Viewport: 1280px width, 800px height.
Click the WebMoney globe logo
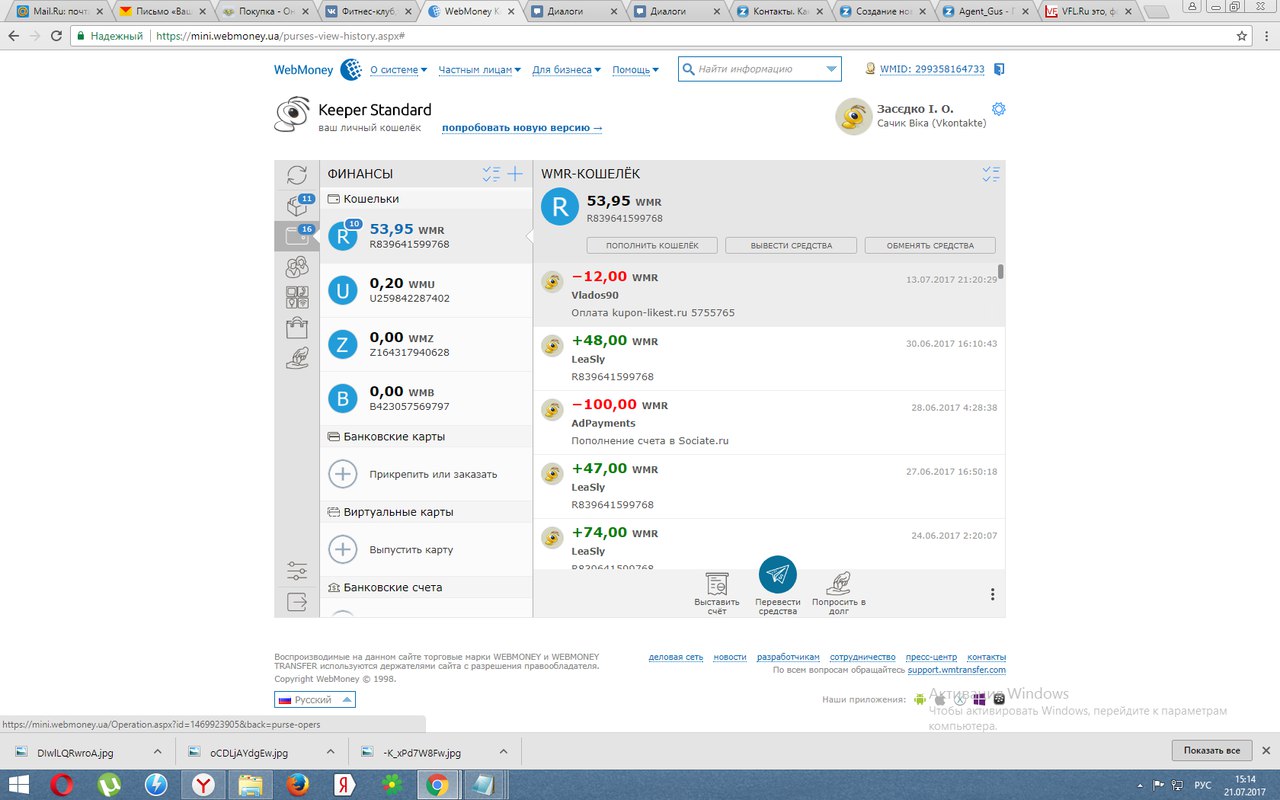tap(351, 70)
